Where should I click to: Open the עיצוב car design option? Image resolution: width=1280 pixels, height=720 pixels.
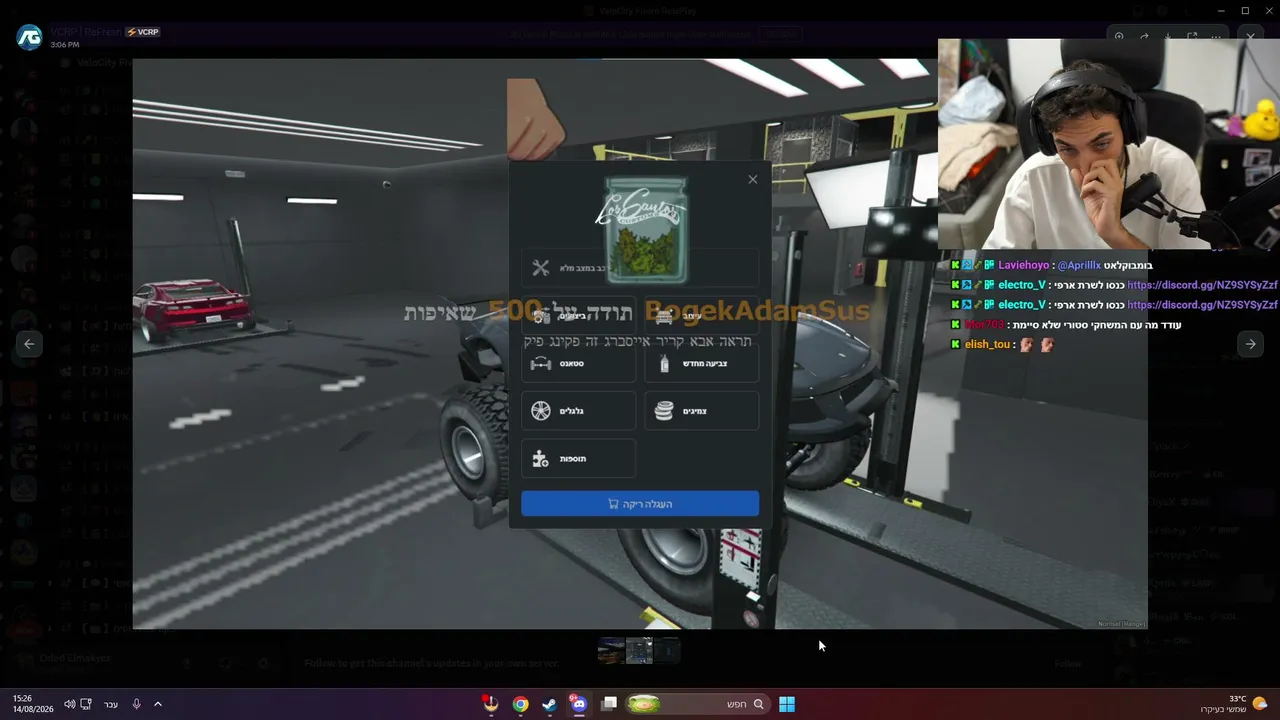pos(702,316)
